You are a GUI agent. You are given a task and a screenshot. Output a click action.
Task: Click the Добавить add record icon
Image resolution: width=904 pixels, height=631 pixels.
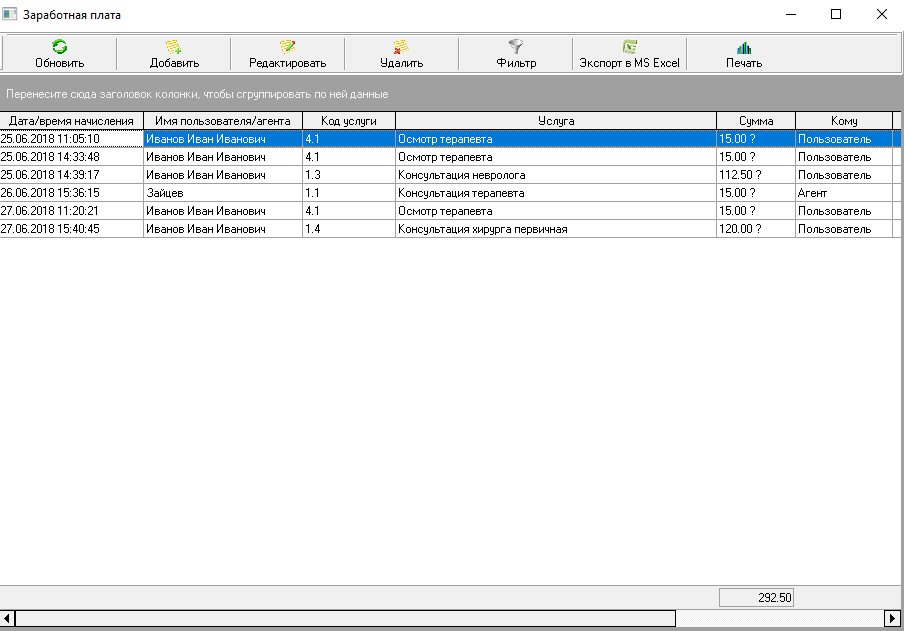point(173,47)
